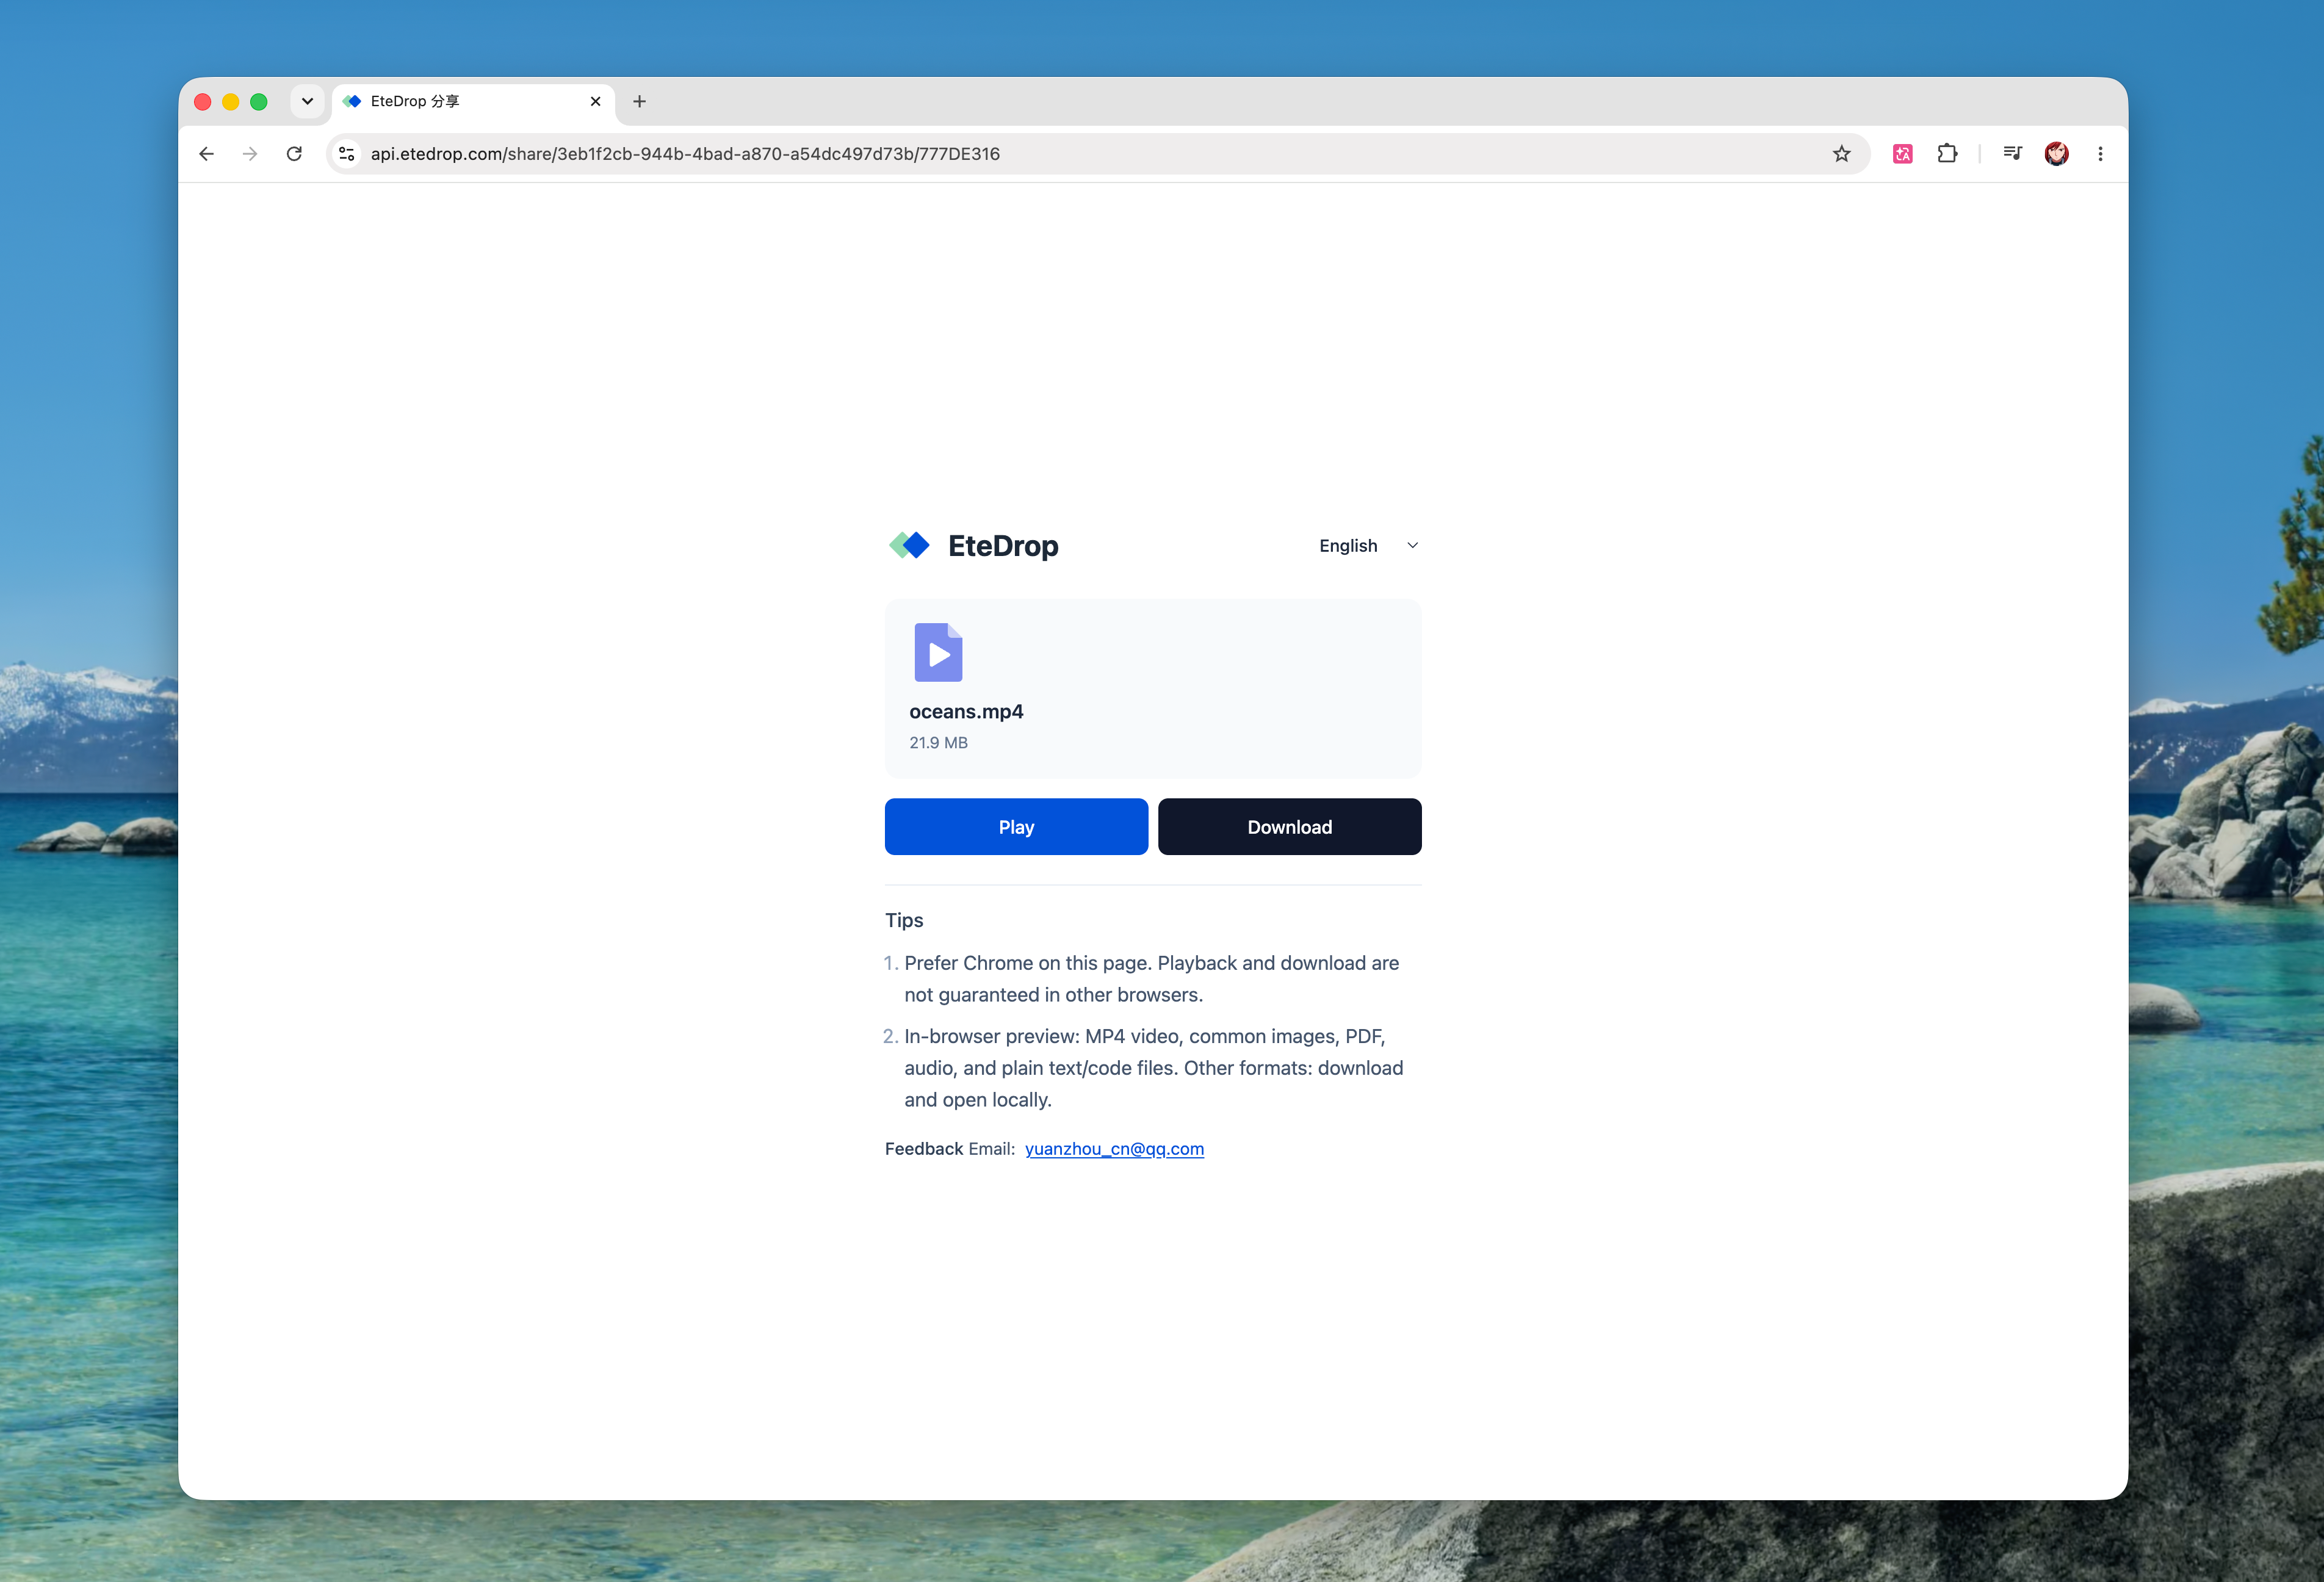This screenshot has width=2324, height=1582.
Task: Open the Chrome profile avatar
Action: click(2056, 154)
